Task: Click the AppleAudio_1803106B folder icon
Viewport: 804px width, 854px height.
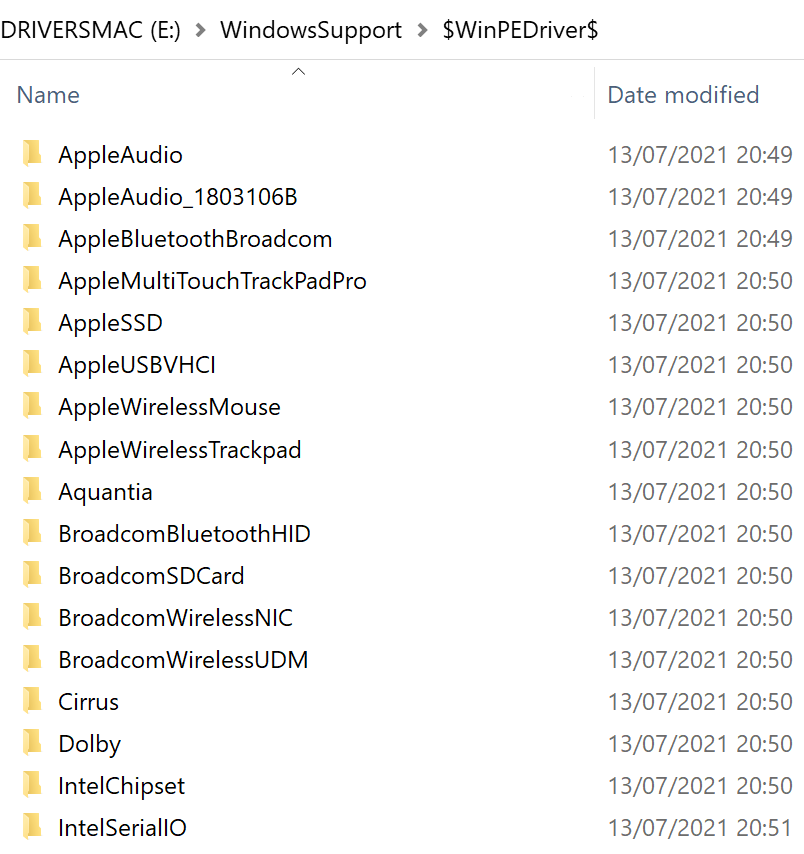Action: point(32,195)
